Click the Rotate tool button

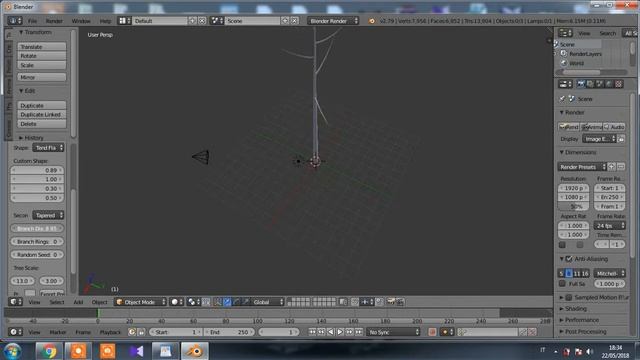point(42,56)
